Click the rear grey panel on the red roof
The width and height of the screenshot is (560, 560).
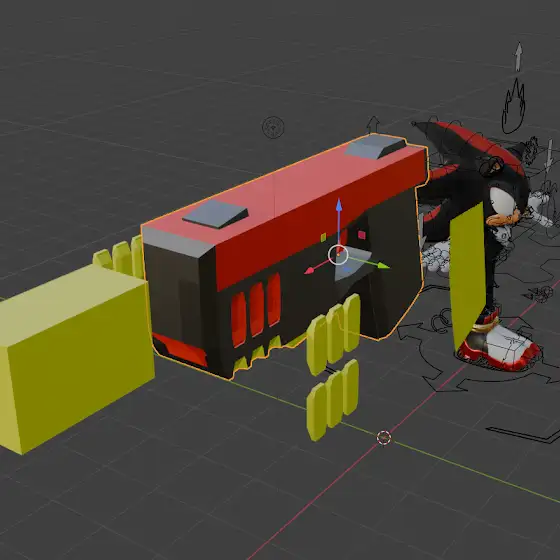click(x=376, y=146)
